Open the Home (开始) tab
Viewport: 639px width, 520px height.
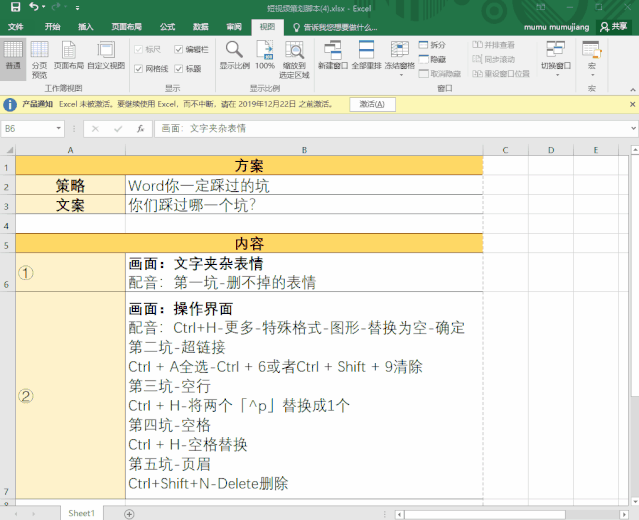[x=52, y=27]
